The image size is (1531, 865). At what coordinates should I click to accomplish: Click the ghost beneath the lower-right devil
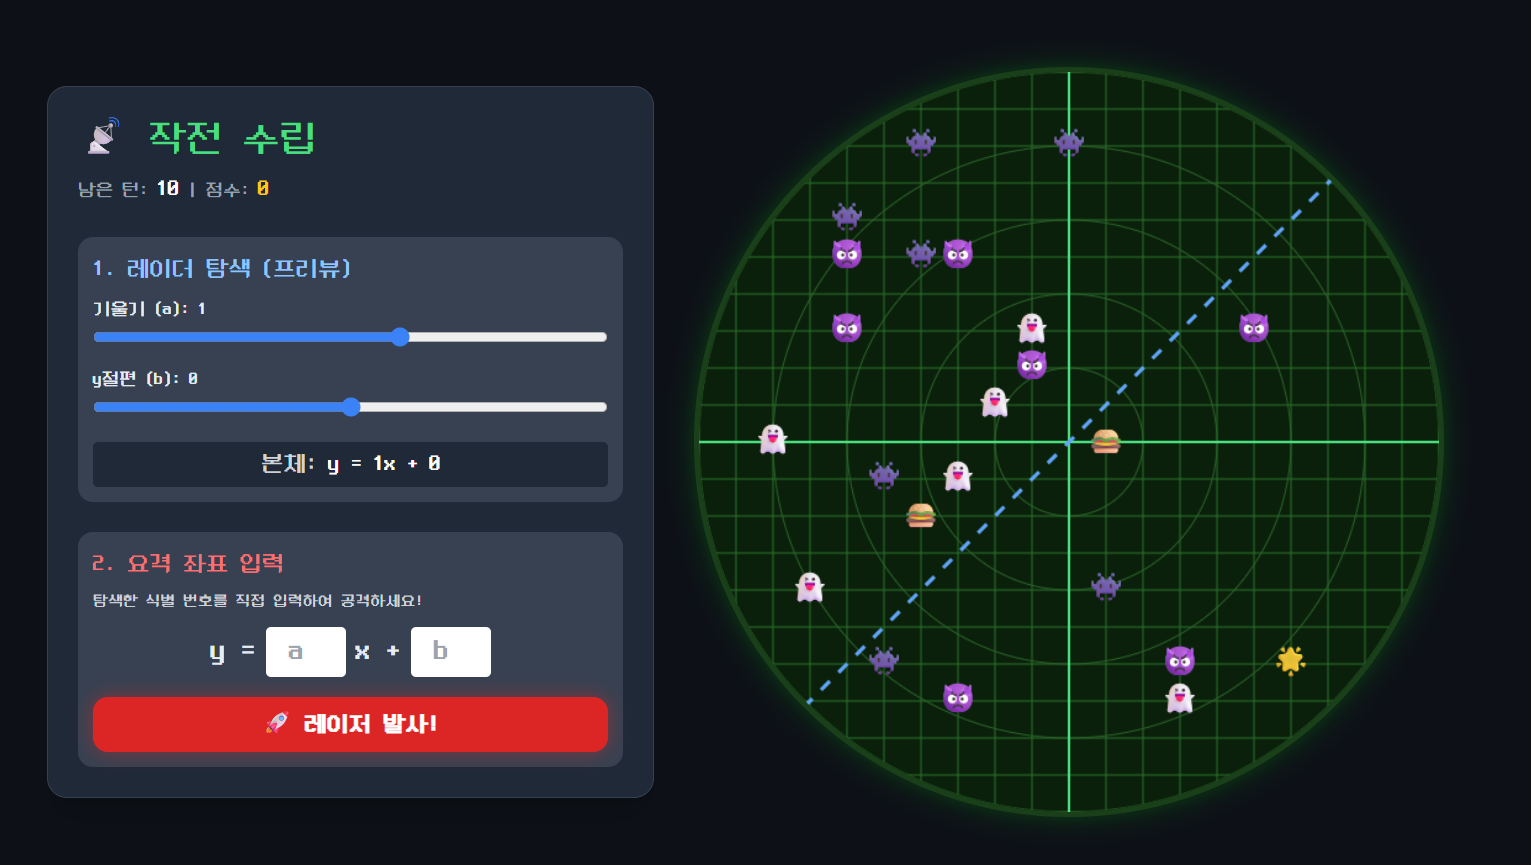click(1180, 697)
